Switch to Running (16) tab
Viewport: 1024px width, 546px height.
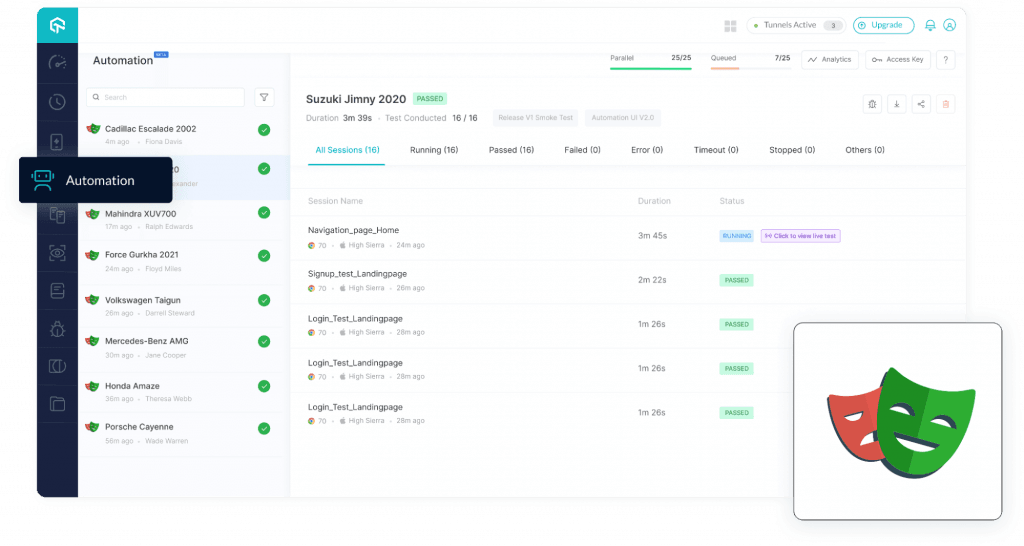click(434, 150)
